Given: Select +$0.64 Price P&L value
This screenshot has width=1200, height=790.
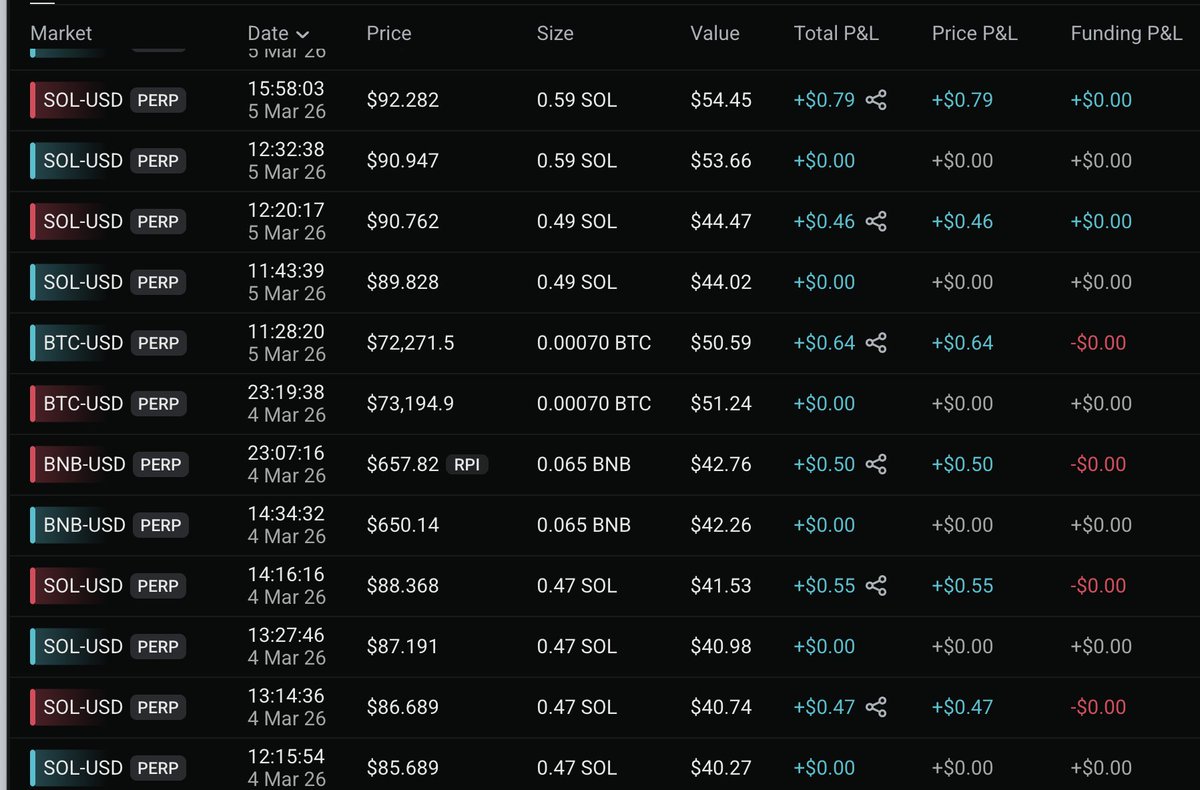Looking at the screenshot, I should click(962, 343).
